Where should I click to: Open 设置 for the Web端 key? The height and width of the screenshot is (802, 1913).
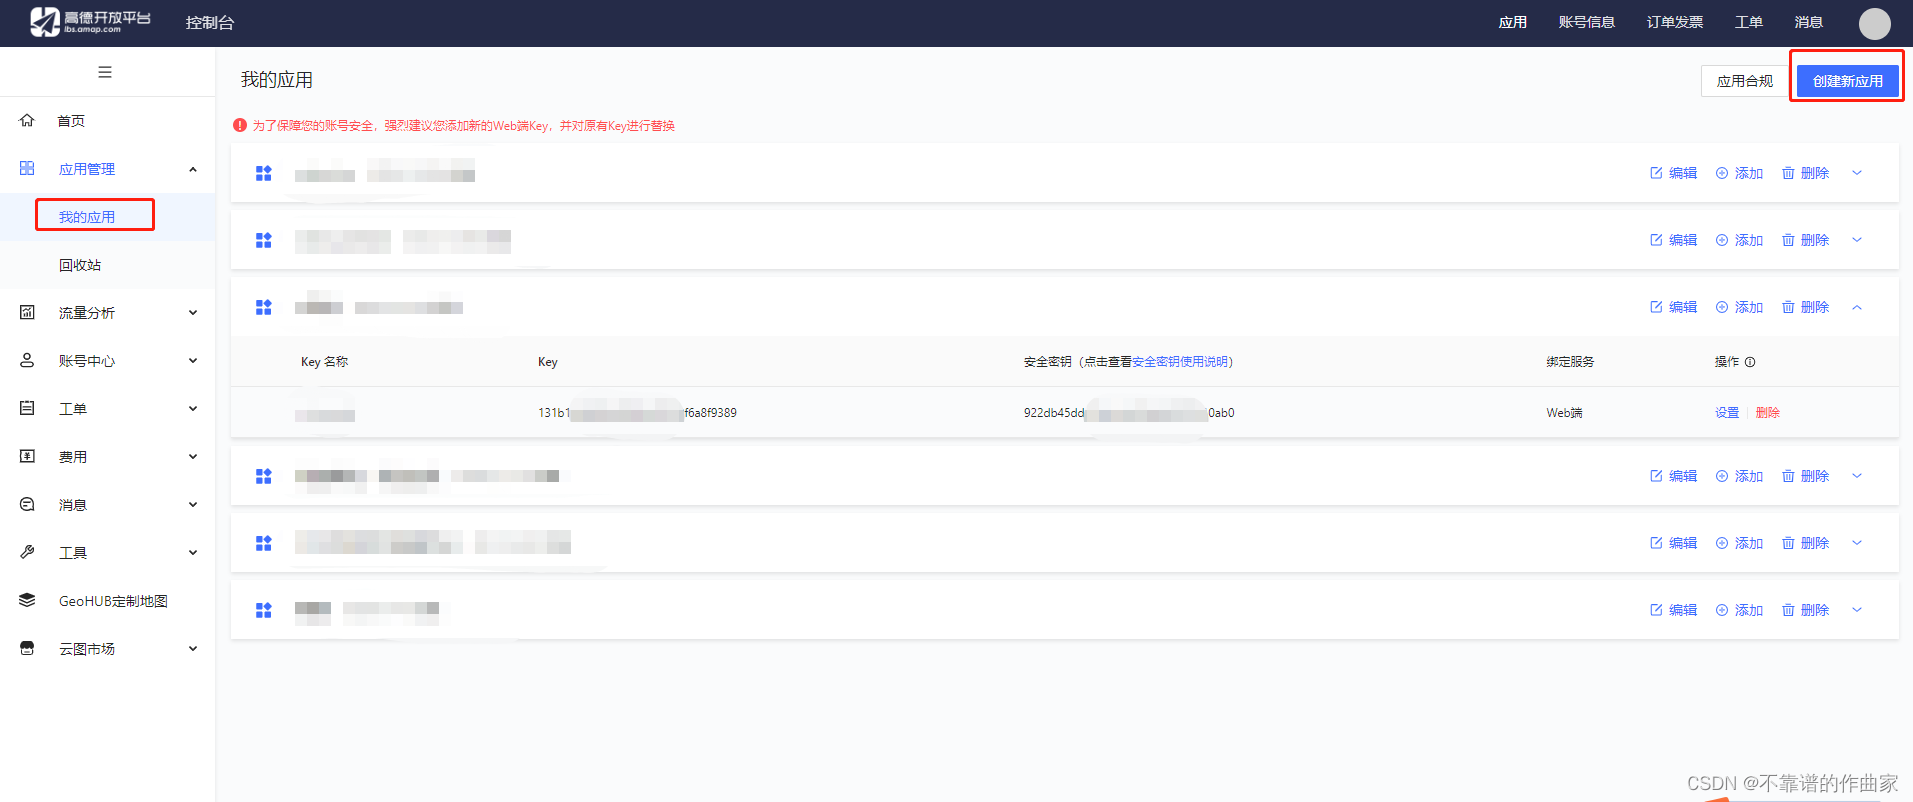point(1727,413)
